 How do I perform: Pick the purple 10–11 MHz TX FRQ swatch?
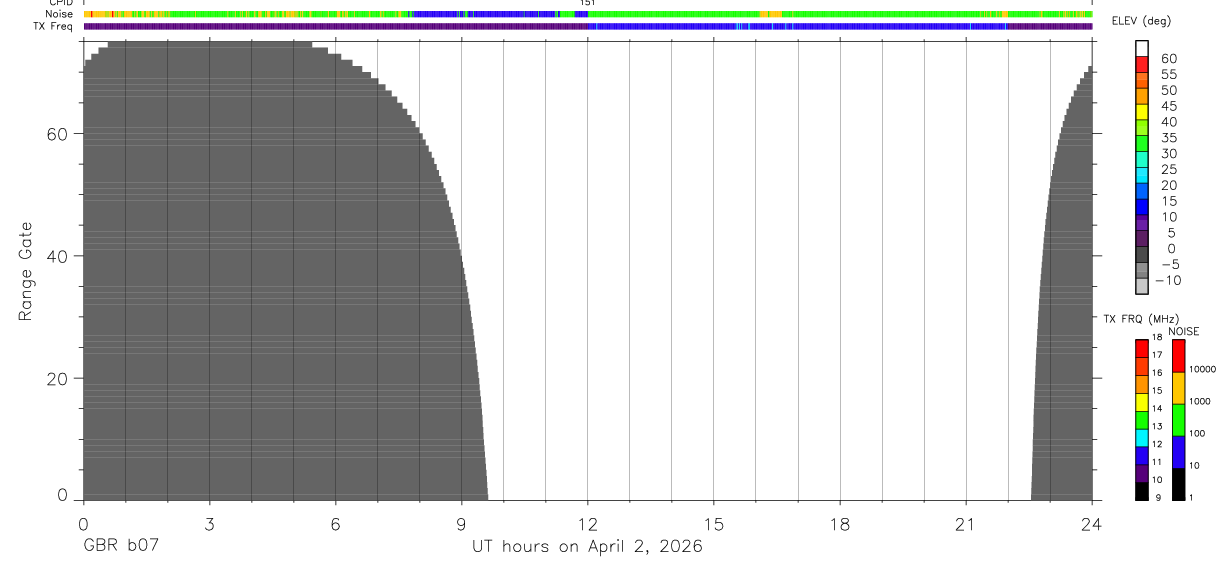(x=1142, y=473)
